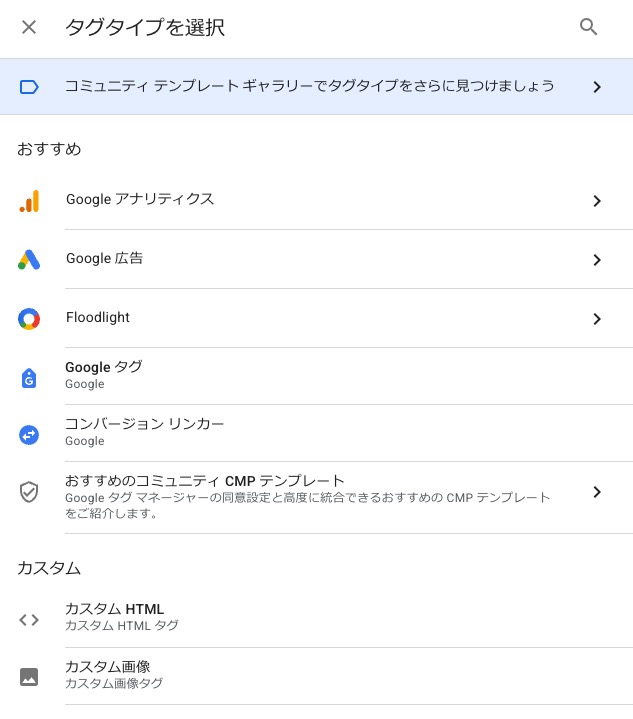Click the Custom Image picture icon

coord(29,677)
